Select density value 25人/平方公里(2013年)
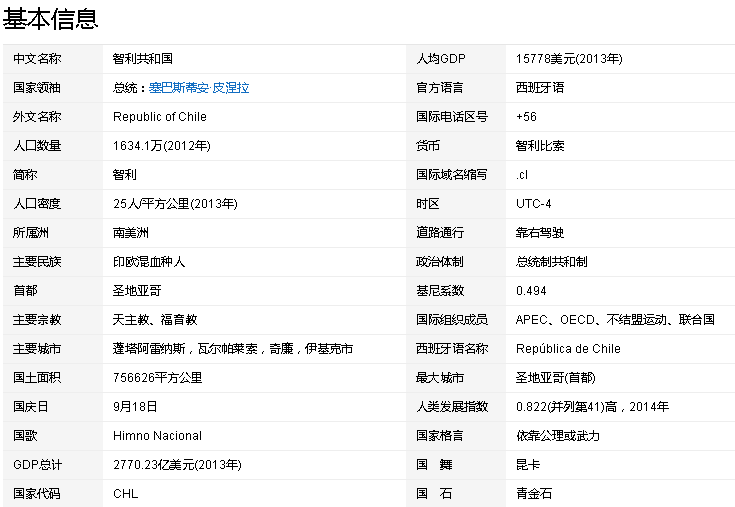Screen dimensions: 735x507 click(175, 204)
